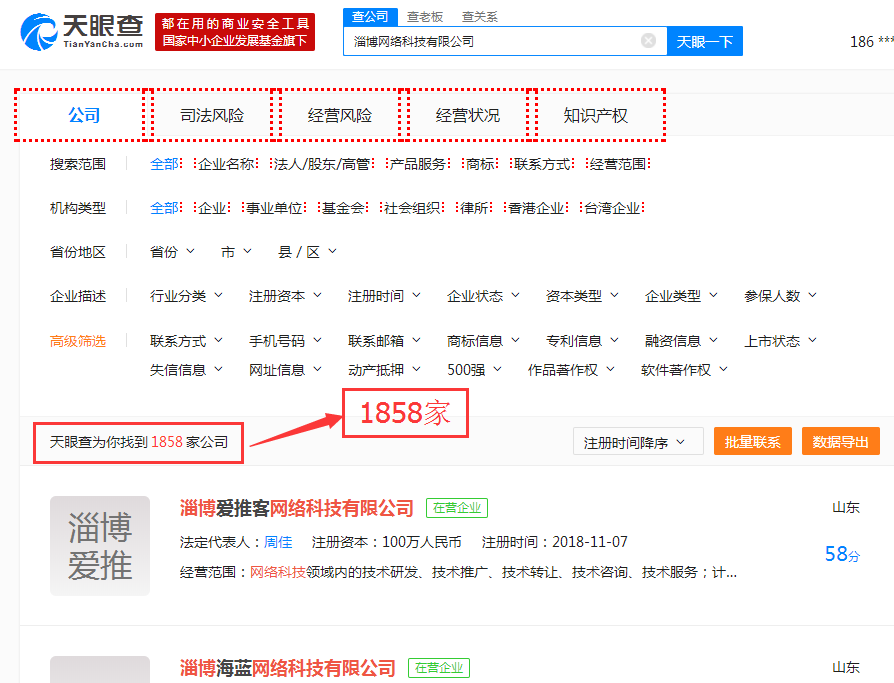Open the 知识产权 tab
Image resolution: width=894 pixels, height=683 pixels.
(x=595, y=115)
